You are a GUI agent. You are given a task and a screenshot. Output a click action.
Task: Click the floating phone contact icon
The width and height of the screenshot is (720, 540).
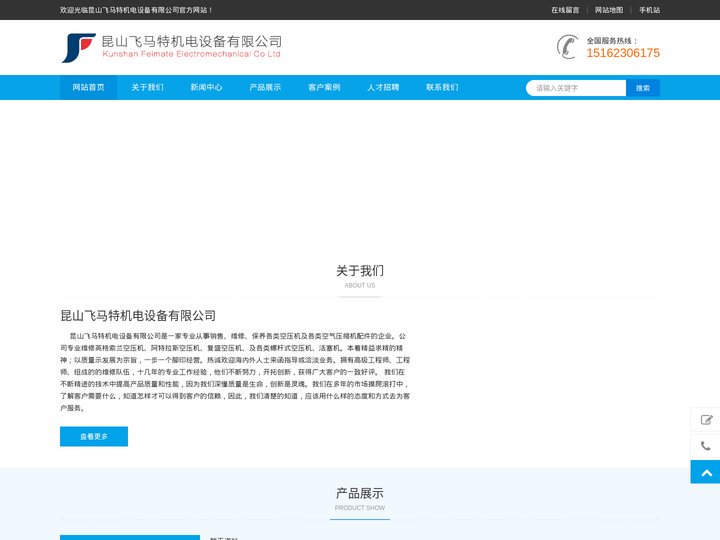[x=706, y=446]
